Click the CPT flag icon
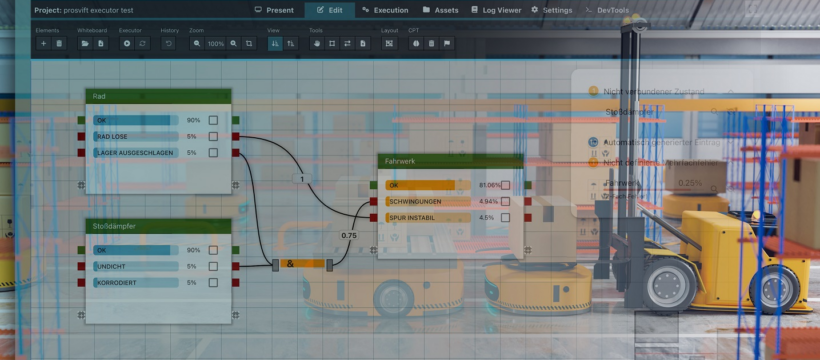Viewport: 820px width, 360px height. [x=447, y=43]
